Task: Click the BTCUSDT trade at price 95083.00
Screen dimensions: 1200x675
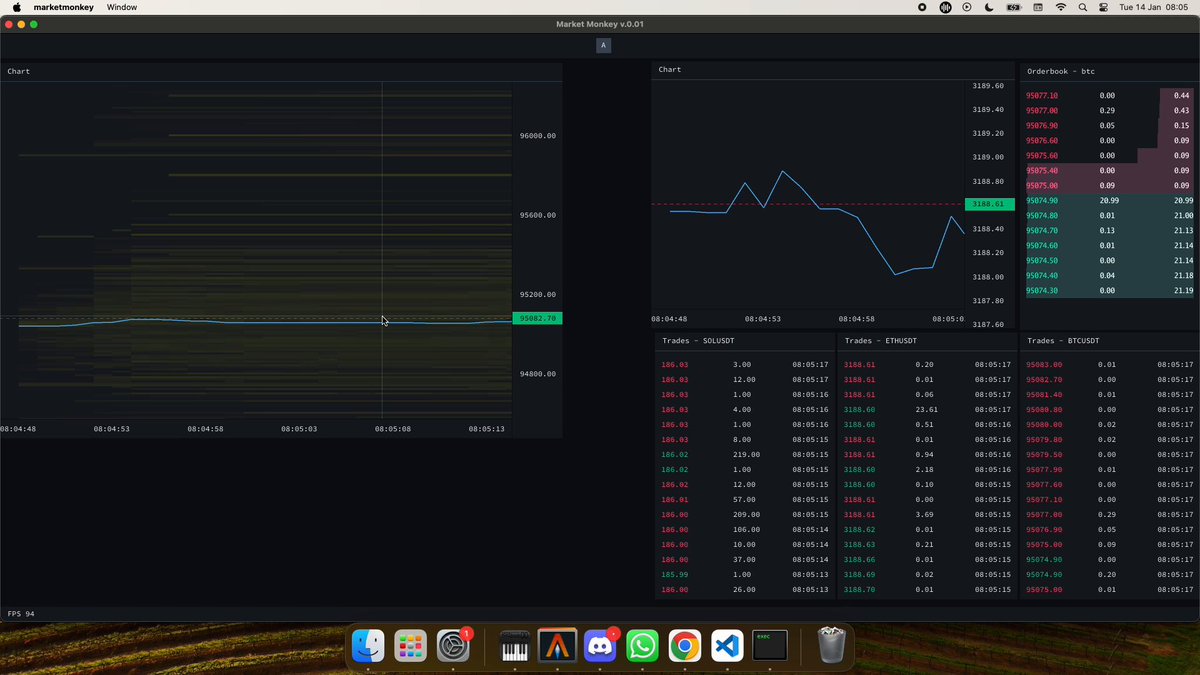Action: (x=1110, y=365)
